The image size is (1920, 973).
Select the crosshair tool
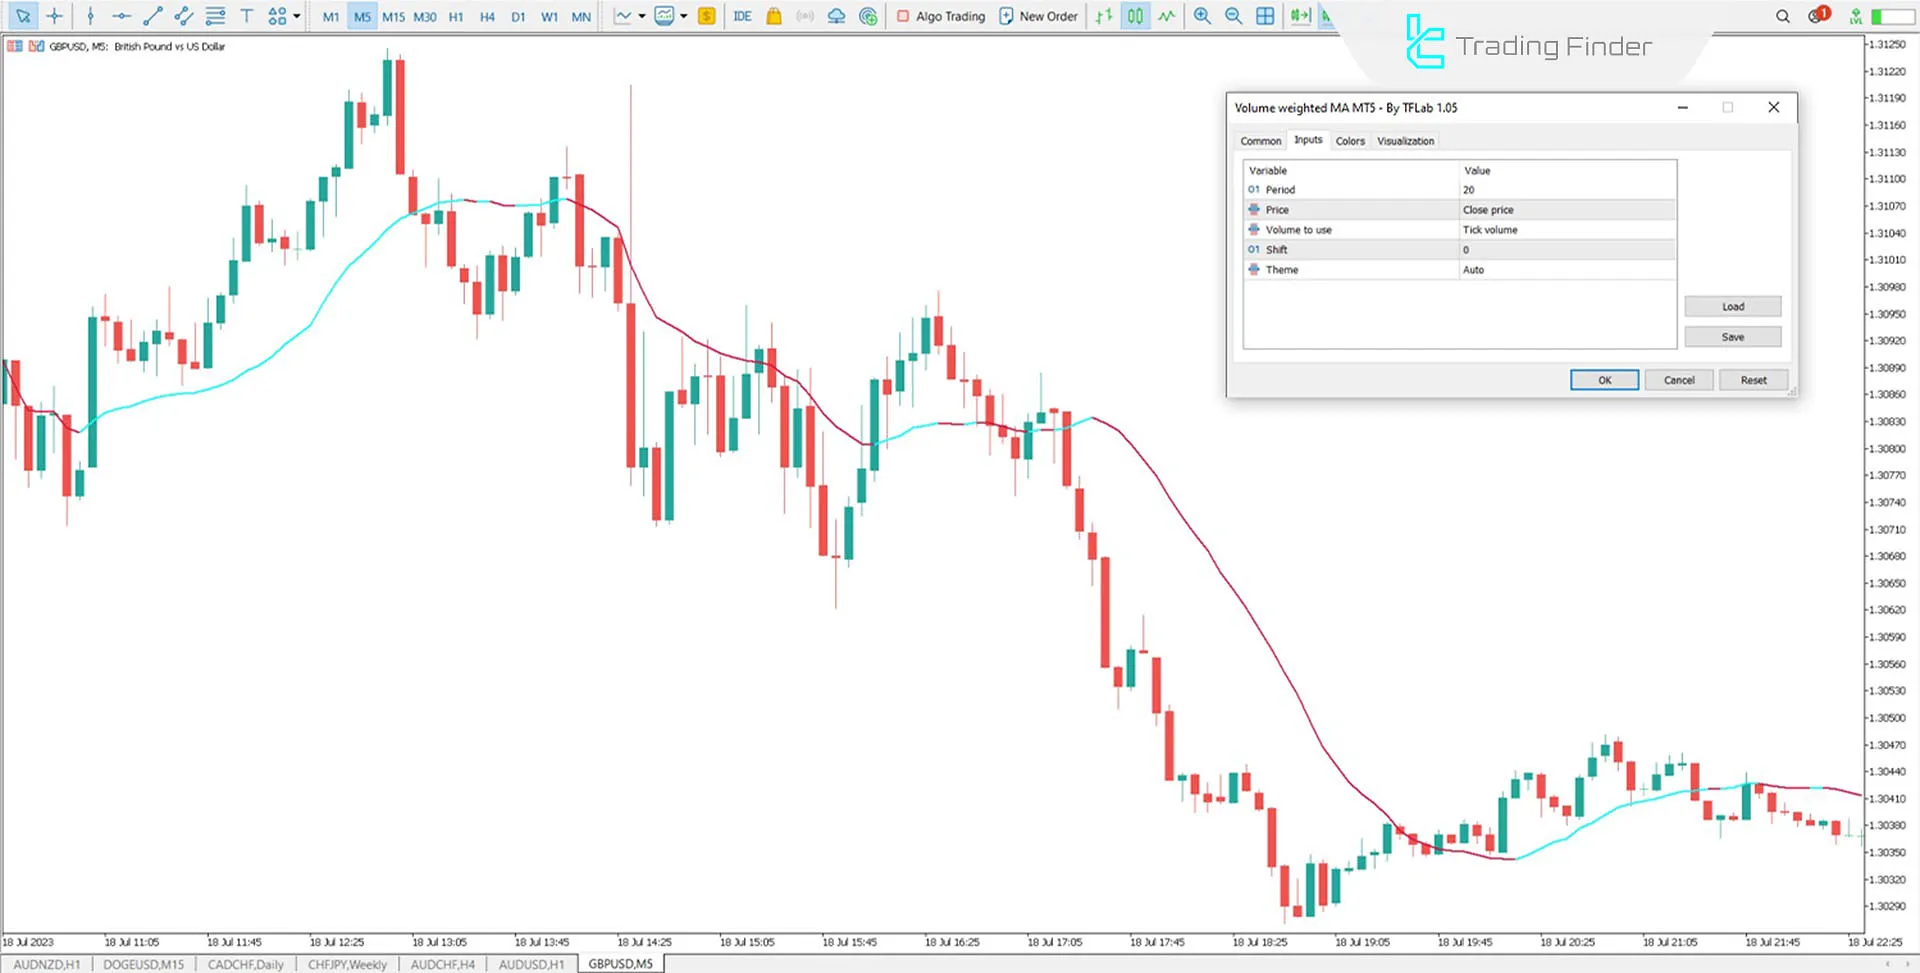[54, 16]
